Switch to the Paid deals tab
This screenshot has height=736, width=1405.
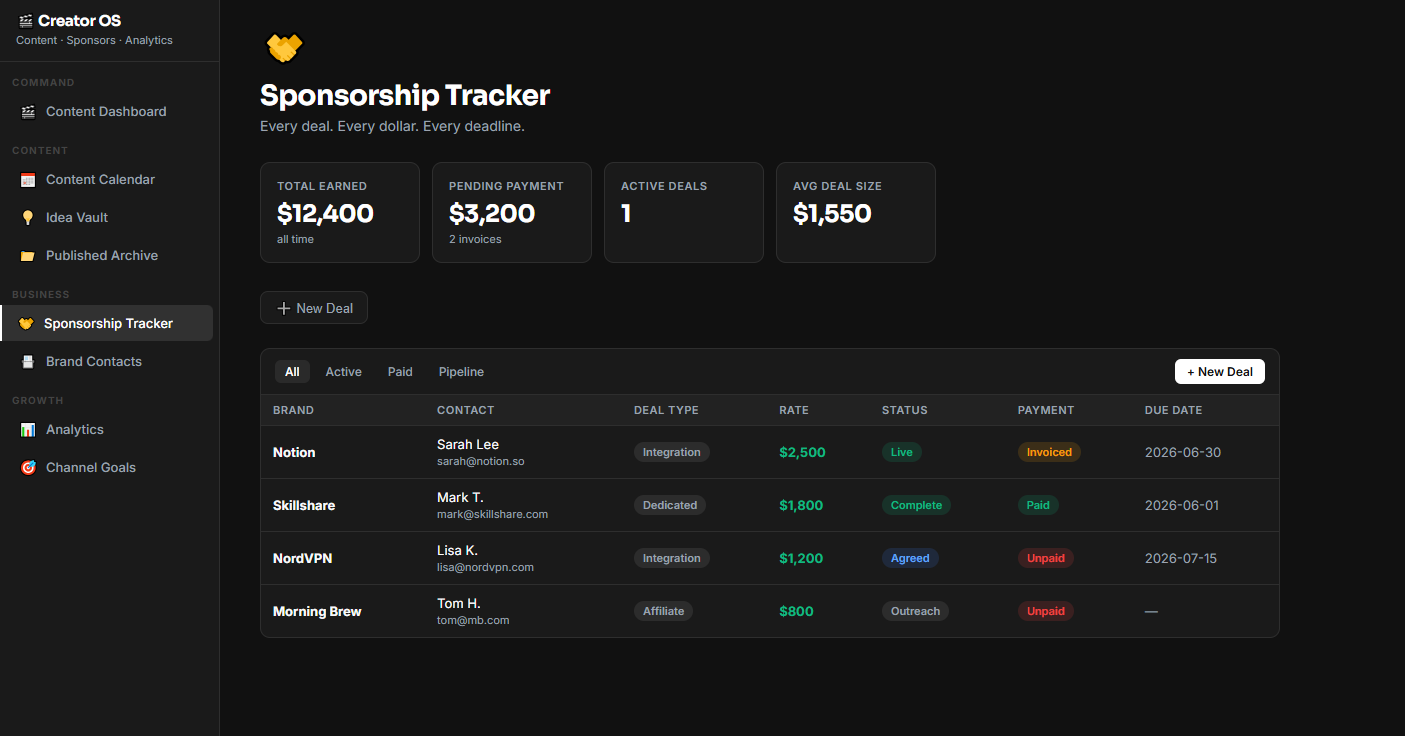[400, 372]
